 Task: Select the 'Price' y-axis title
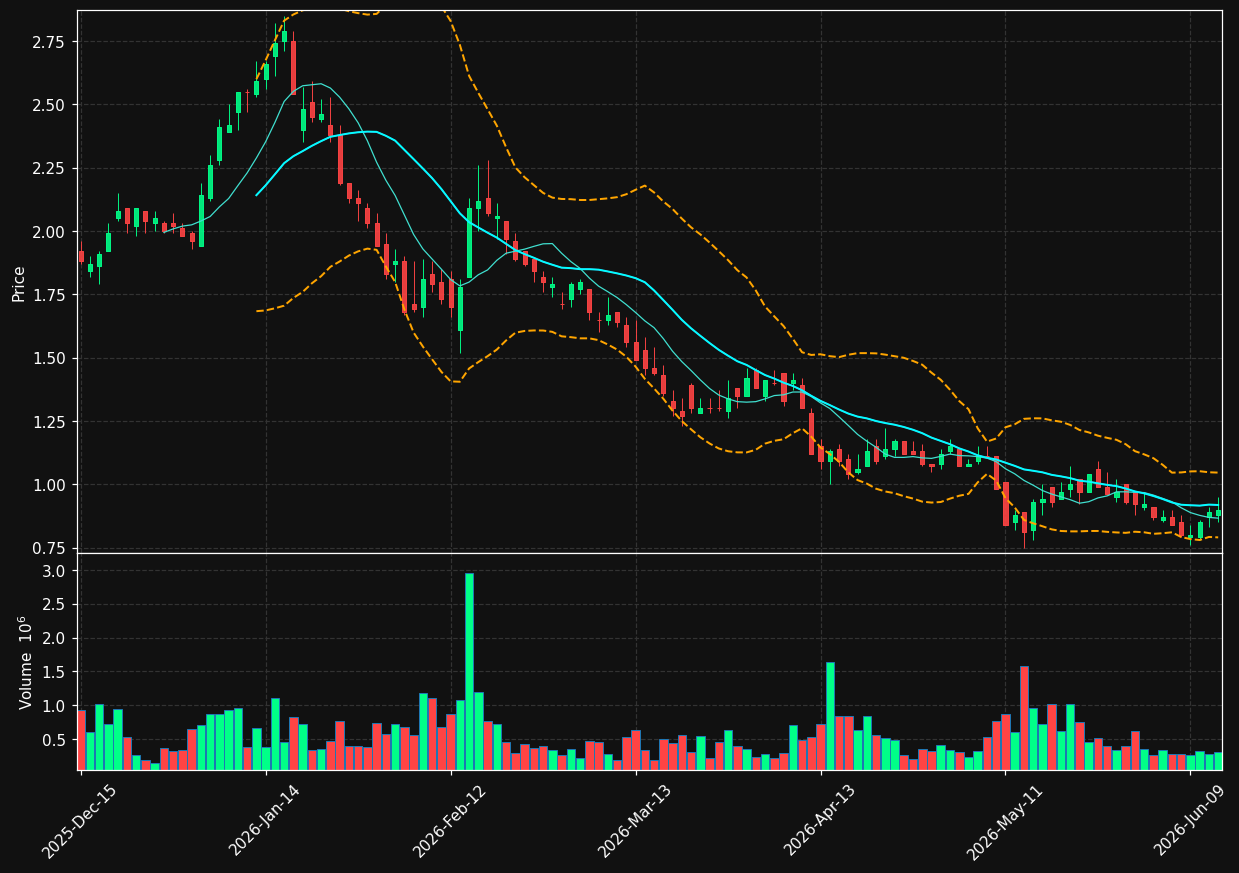(x=19, y=283)
